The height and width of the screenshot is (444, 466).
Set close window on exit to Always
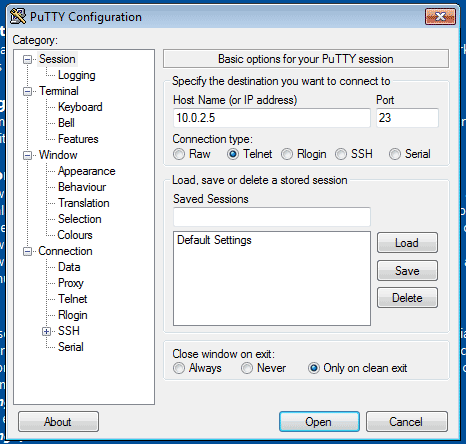(x=179, y=368)
